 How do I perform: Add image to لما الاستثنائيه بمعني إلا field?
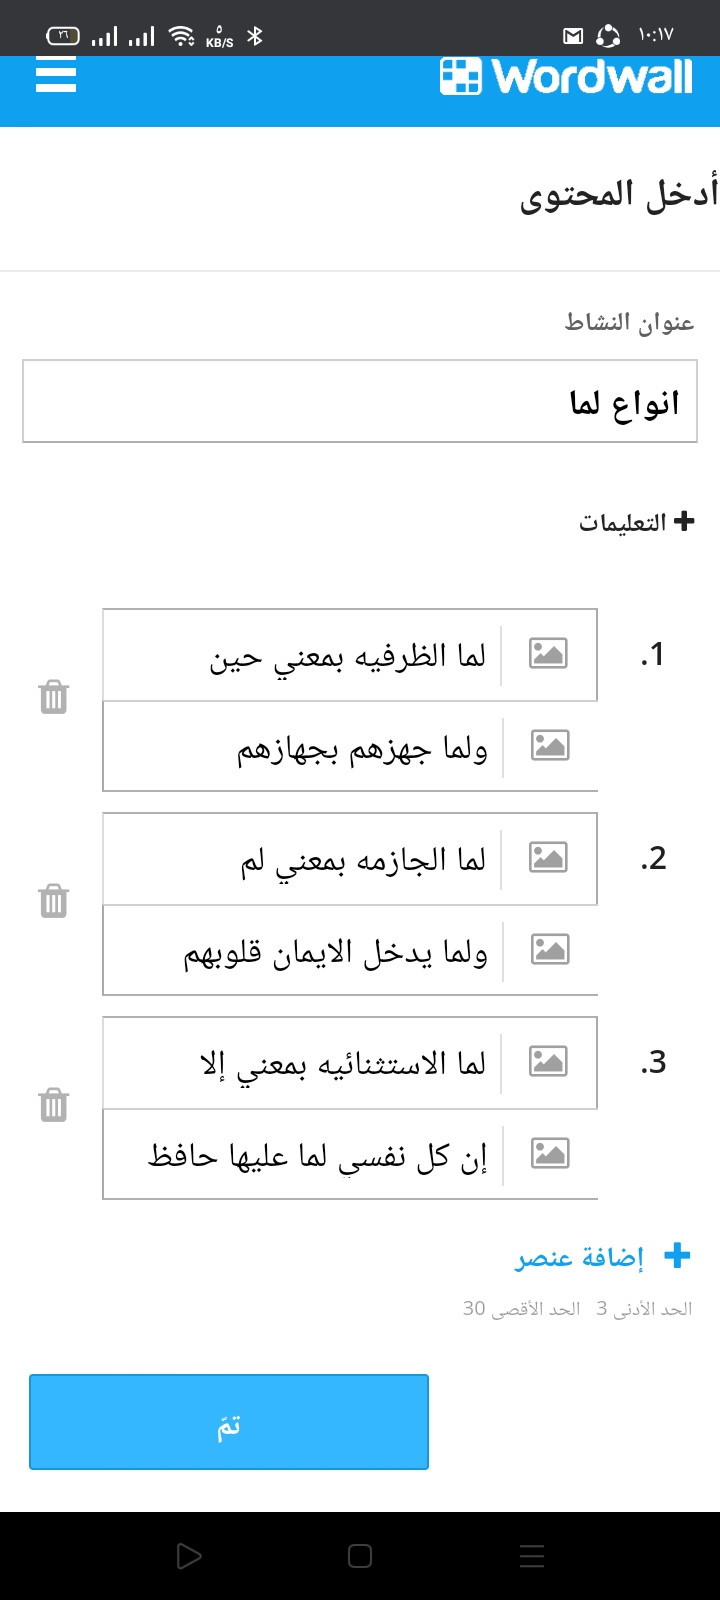(x=548, y=1062)
